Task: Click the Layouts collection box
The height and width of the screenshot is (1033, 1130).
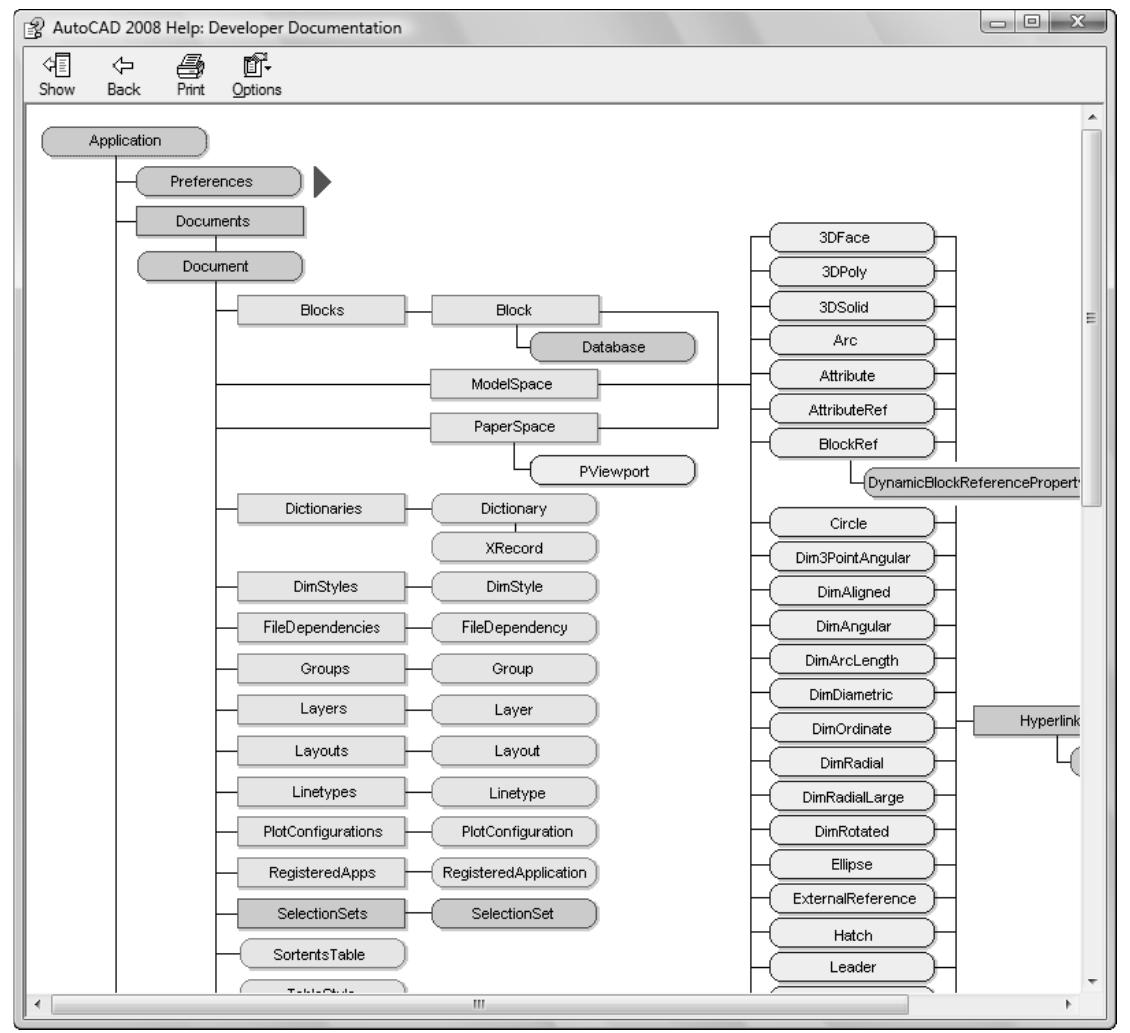Action: click(x=321, y=750)
